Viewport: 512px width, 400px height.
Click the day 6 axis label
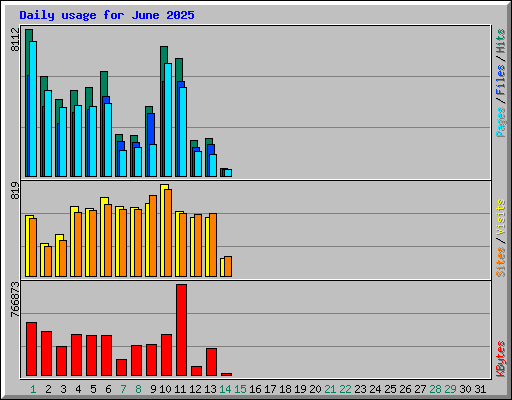coord(108,389)
